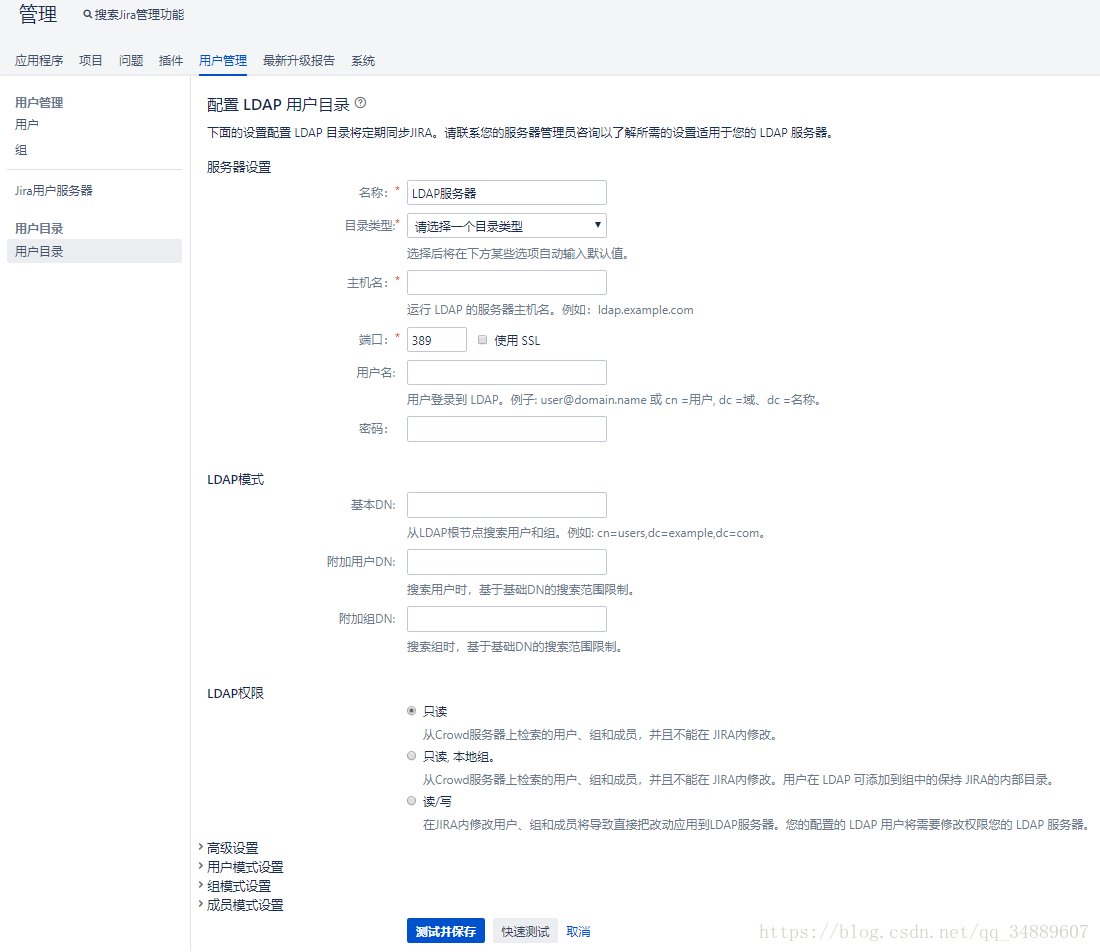
Task: Click the 基本DN input field
Action: (x=507, y=504)
